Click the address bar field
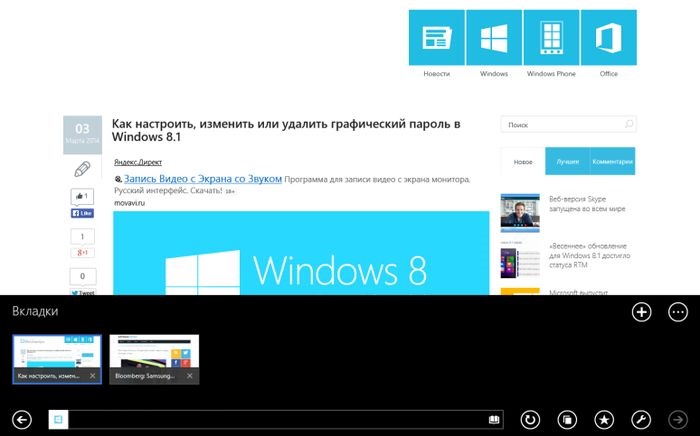This screenshot has width=700, height=436. click(x=276, y=419)
